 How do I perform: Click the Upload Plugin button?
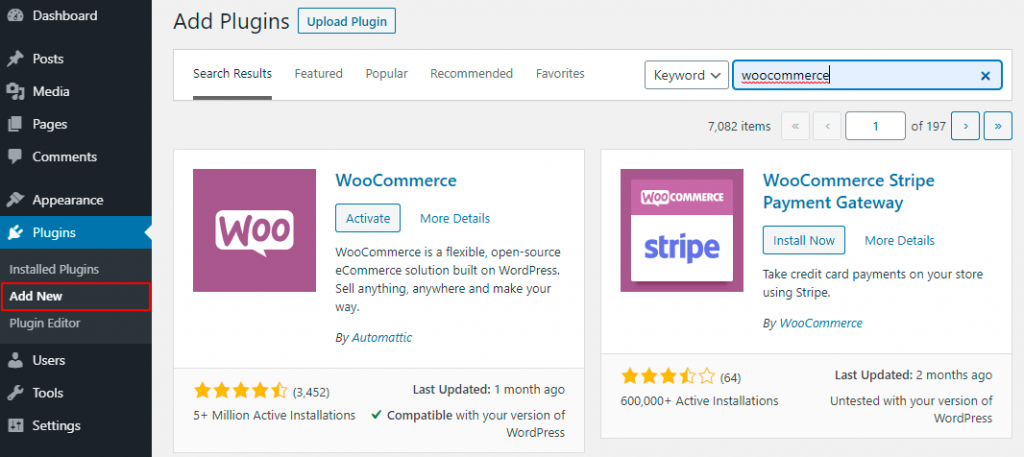pyautogui.click(x=347, y=21)
